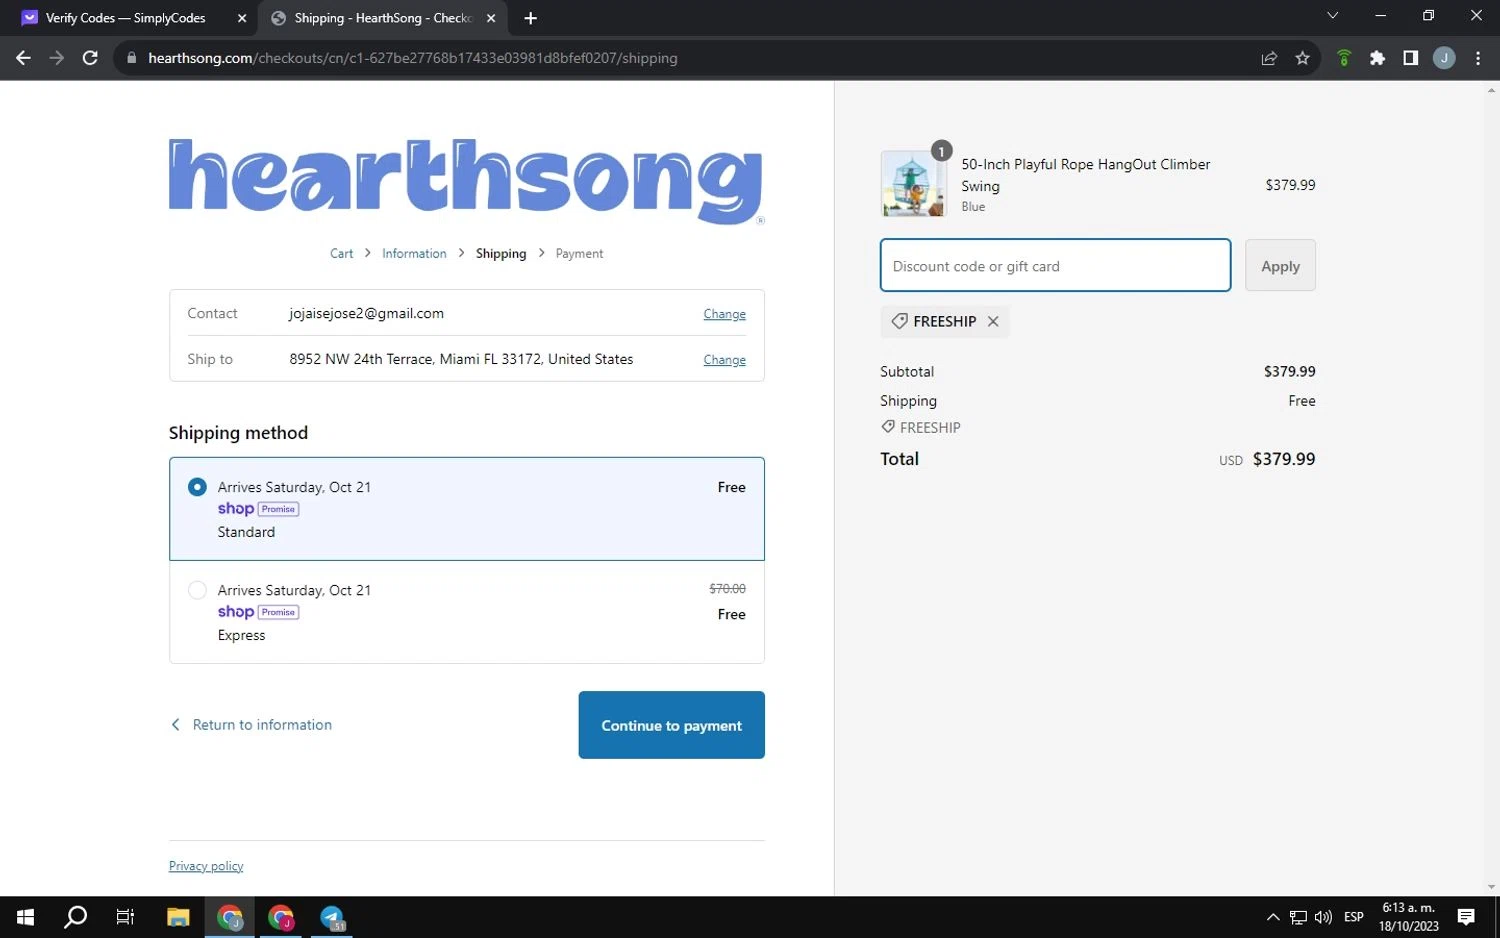Click the Subtotal $379.99 value
Image resolution: width=1500 pixels, height=938 pixels.
1290,372
